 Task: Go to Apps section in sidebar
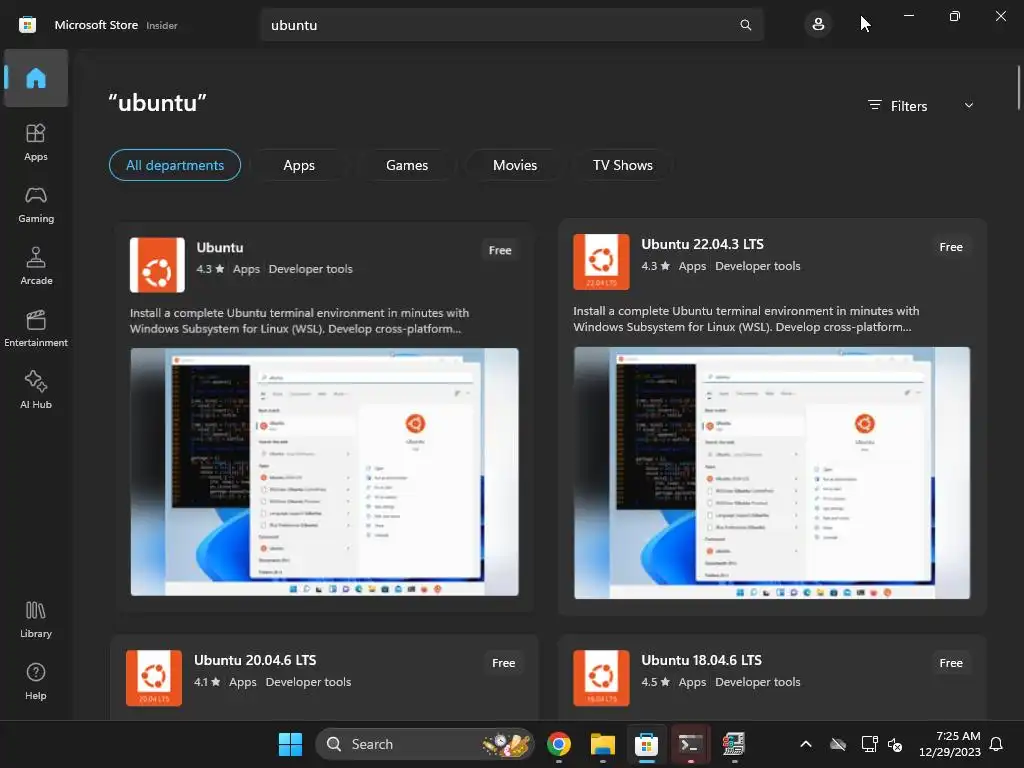pos(36,142)
